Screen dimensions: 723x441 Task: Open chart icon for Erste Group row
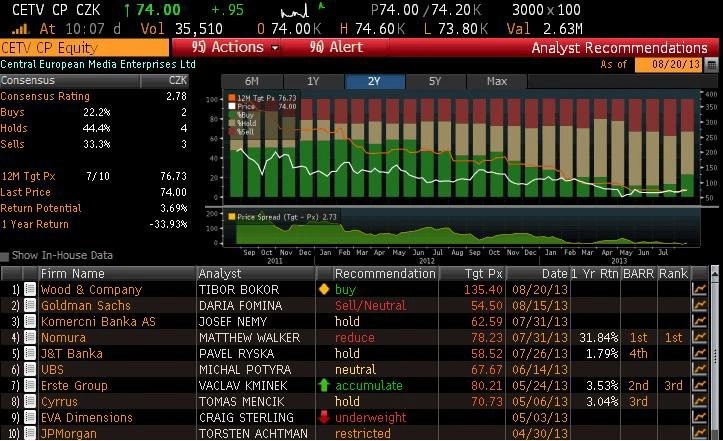(x=699, y=386)
